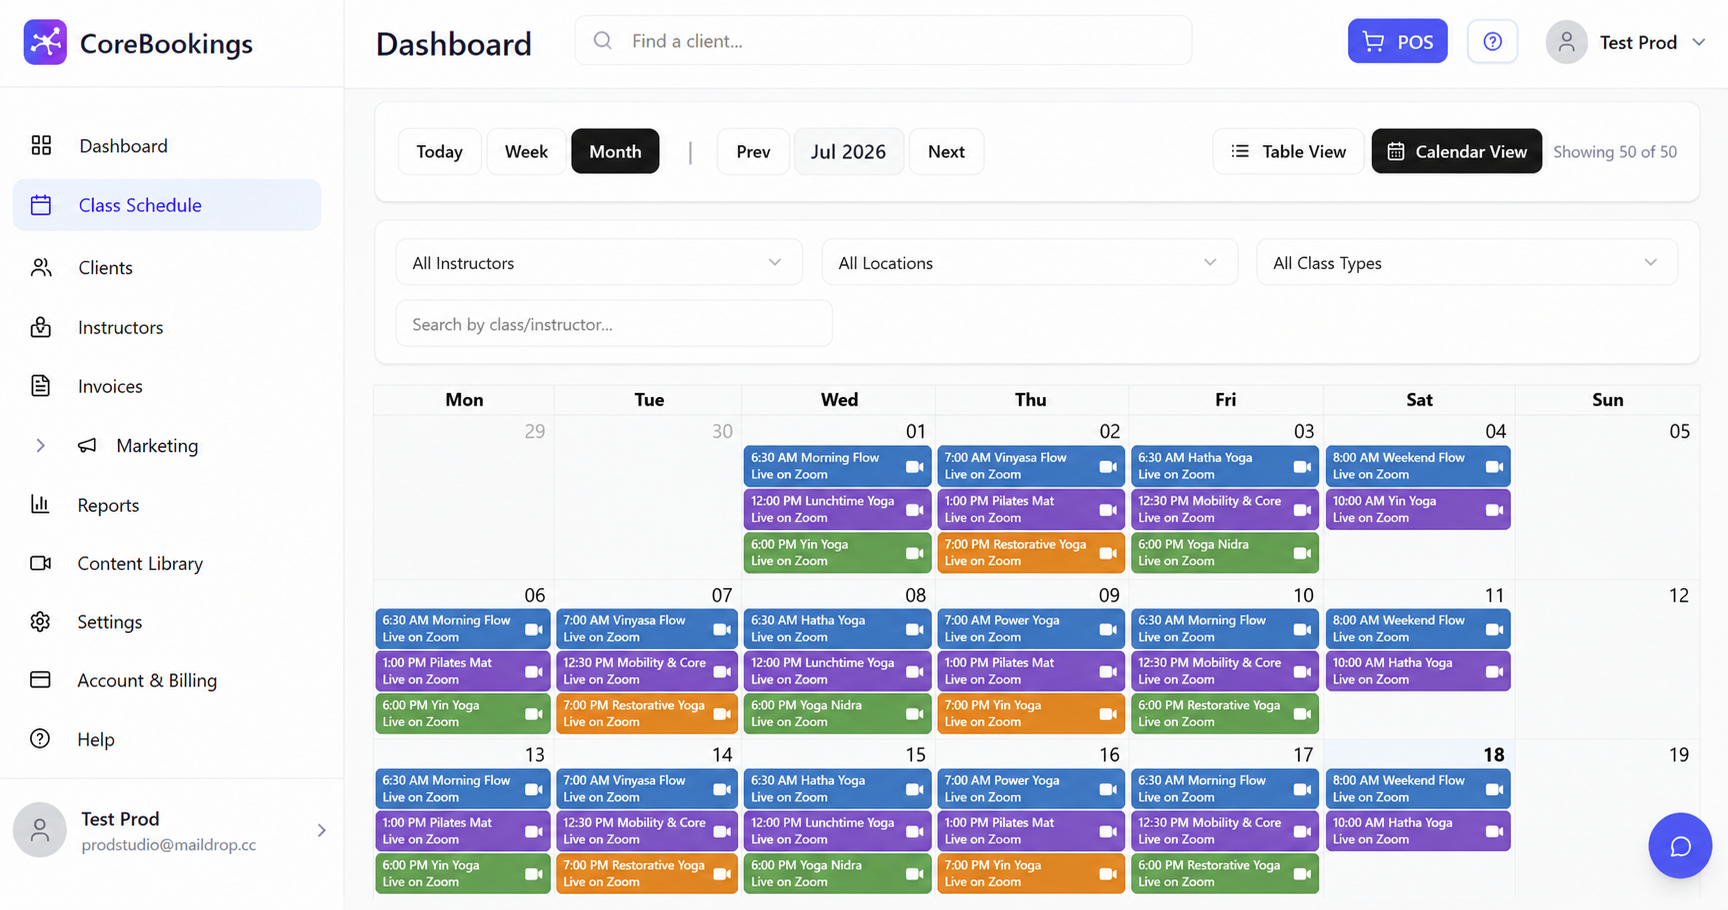The image size is (1728, 910).
Task: Click the search magnifier icon in client search
Action: coord(603,41)
